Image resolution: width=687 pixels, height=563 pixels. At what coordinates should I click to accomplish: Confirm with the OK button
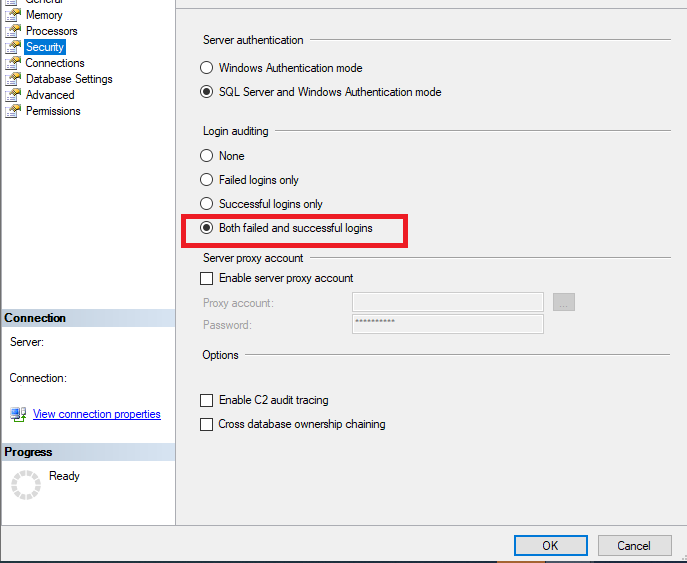click(551, 546)
